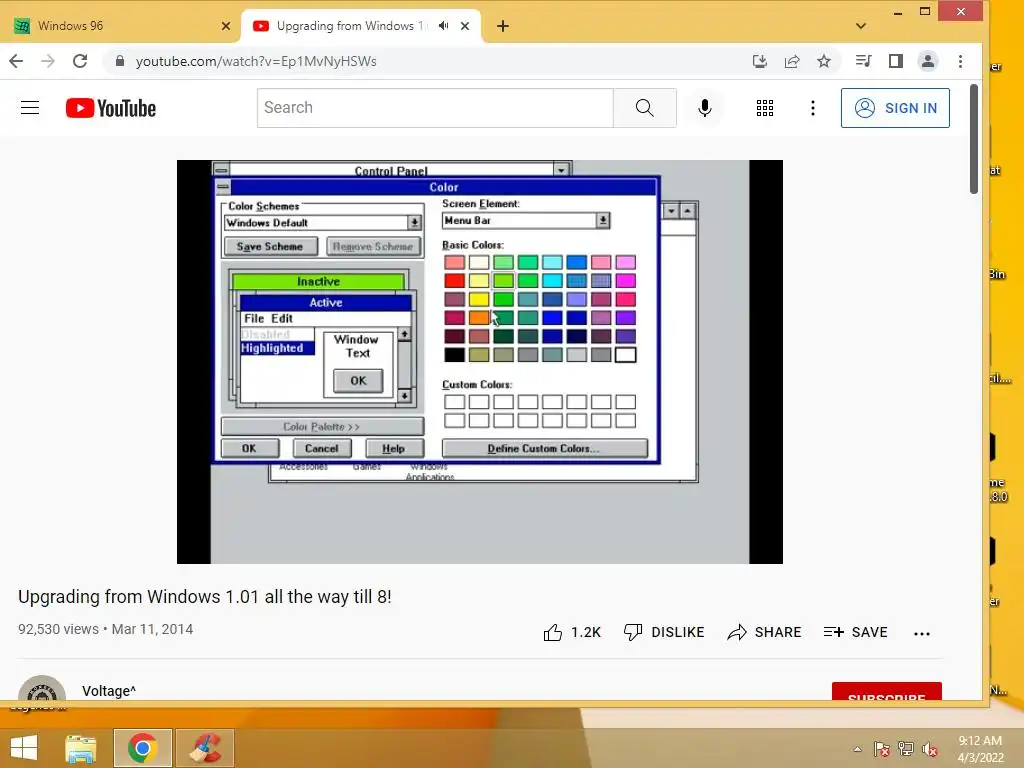Open the Voltage^ channel name link
Viewport: 1024px width, 768px height.
tap(109, 691)
